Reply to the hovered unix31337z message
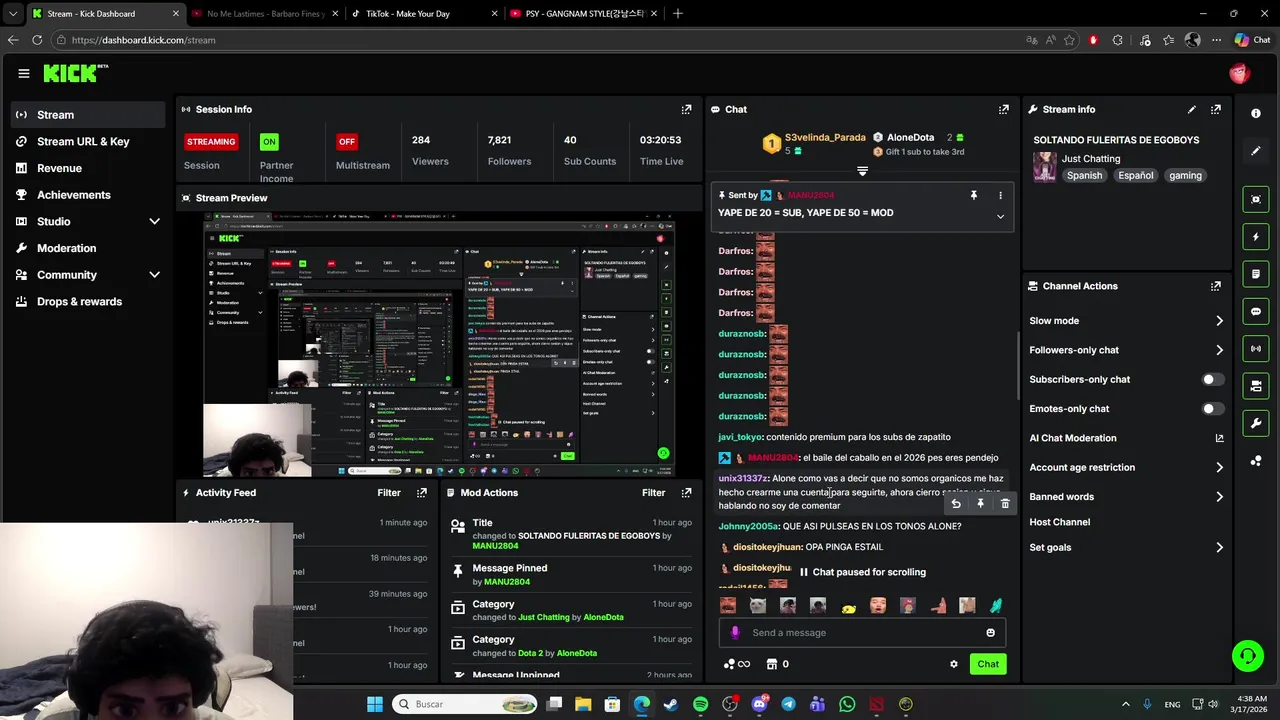 (x=956, y=504)
